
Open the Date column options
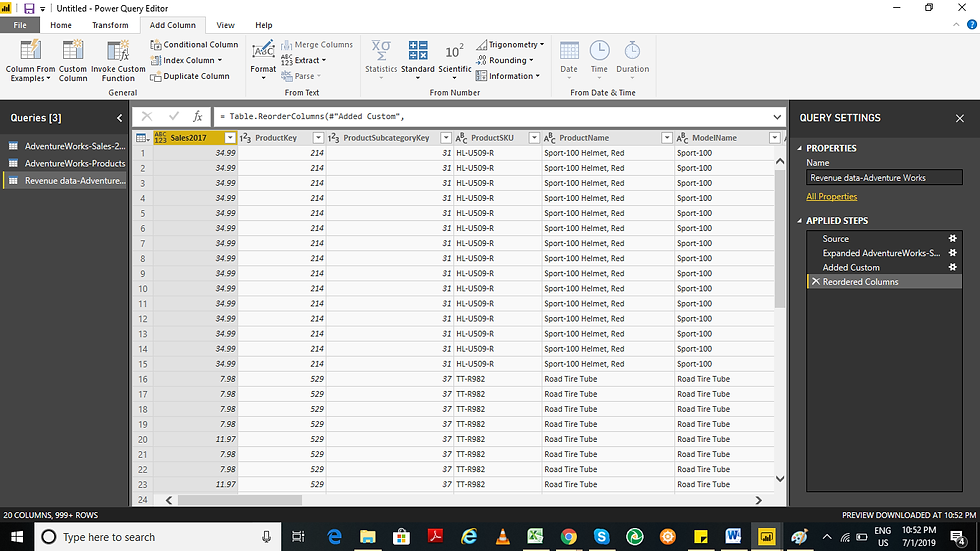pos(569,61)
